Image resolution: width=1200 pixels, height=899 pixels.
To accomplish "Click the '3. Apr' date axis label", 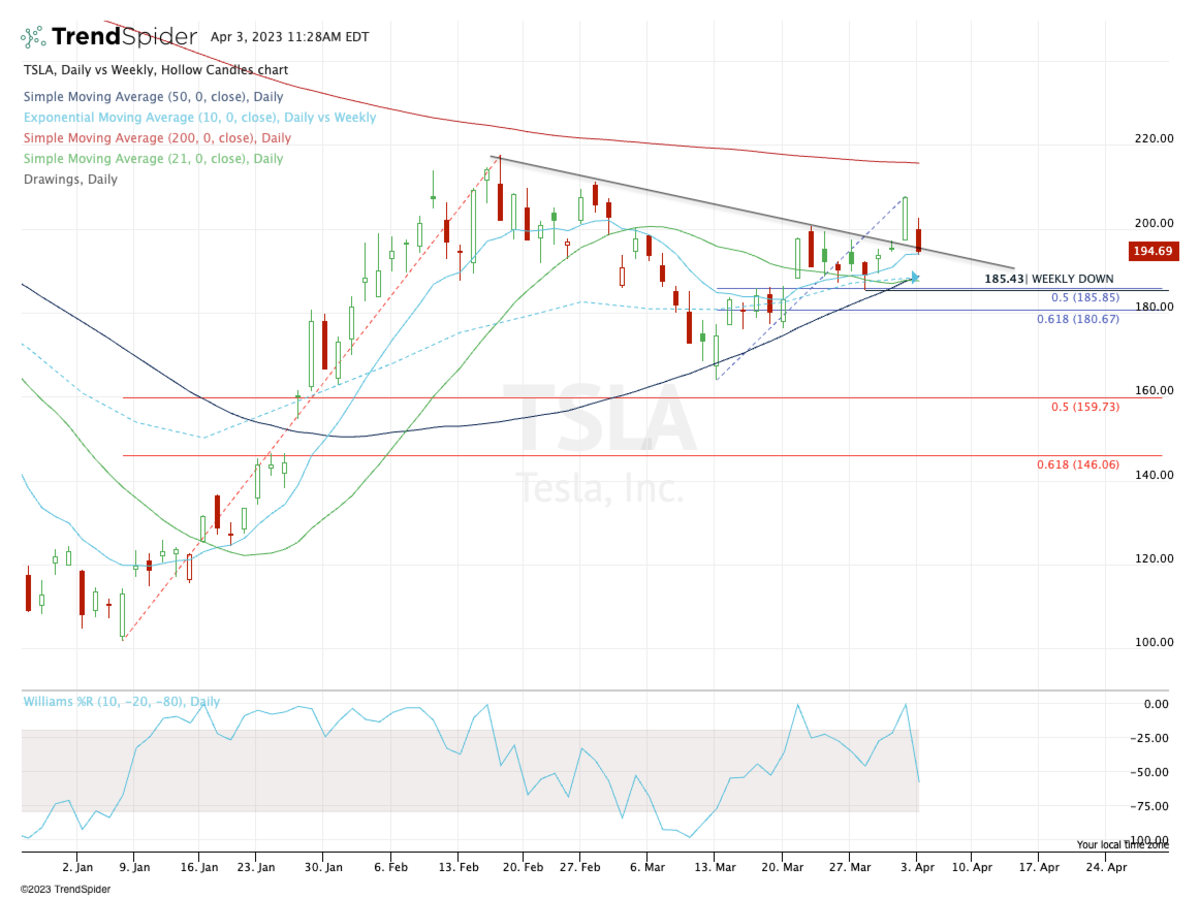I will [x=917, y=868].
